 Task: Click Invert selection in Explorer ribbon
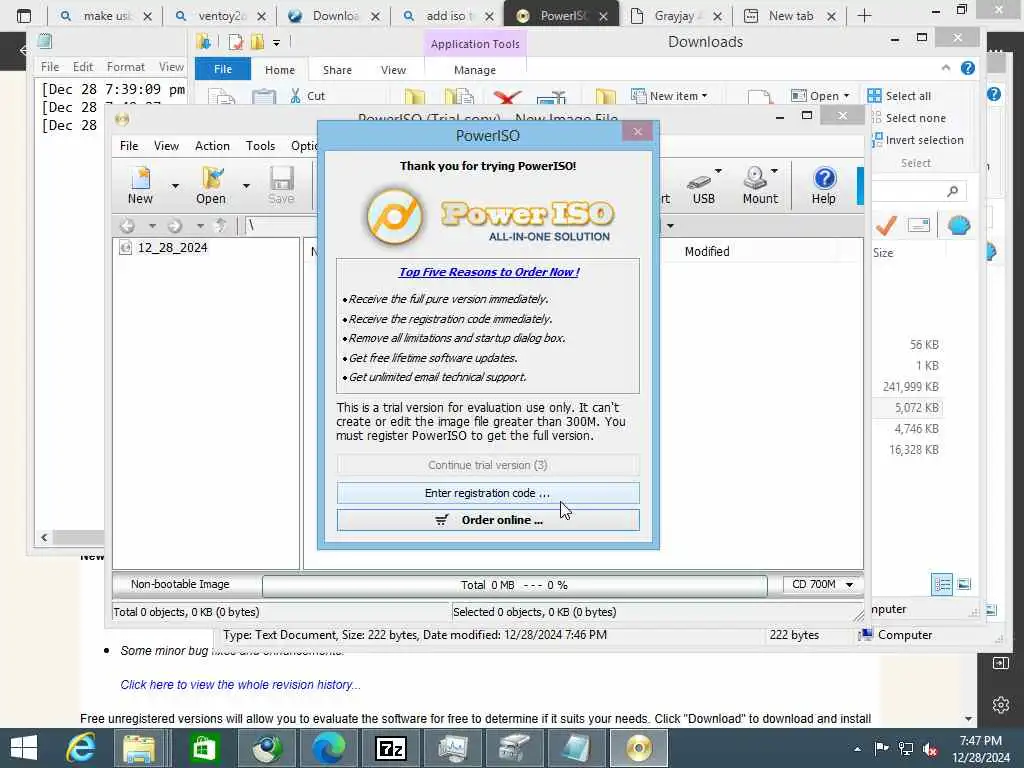coord(918,140)
